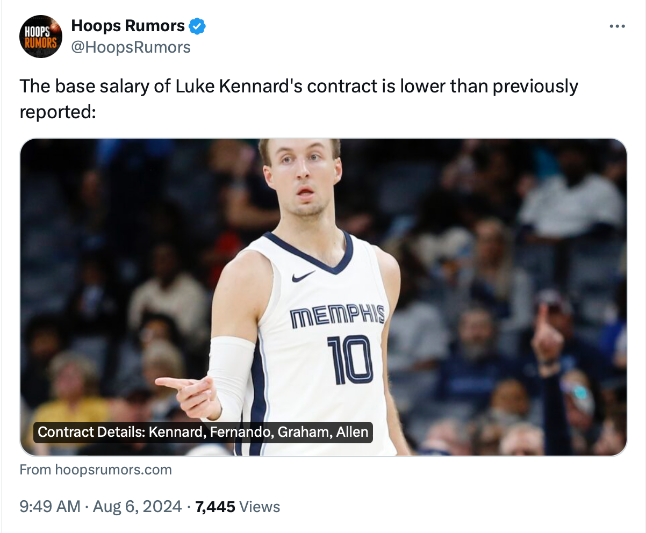Image resolution: width=646 pixels, height=533 pixels.
Task: Open the three-dot more options menu
Action: 617,26
